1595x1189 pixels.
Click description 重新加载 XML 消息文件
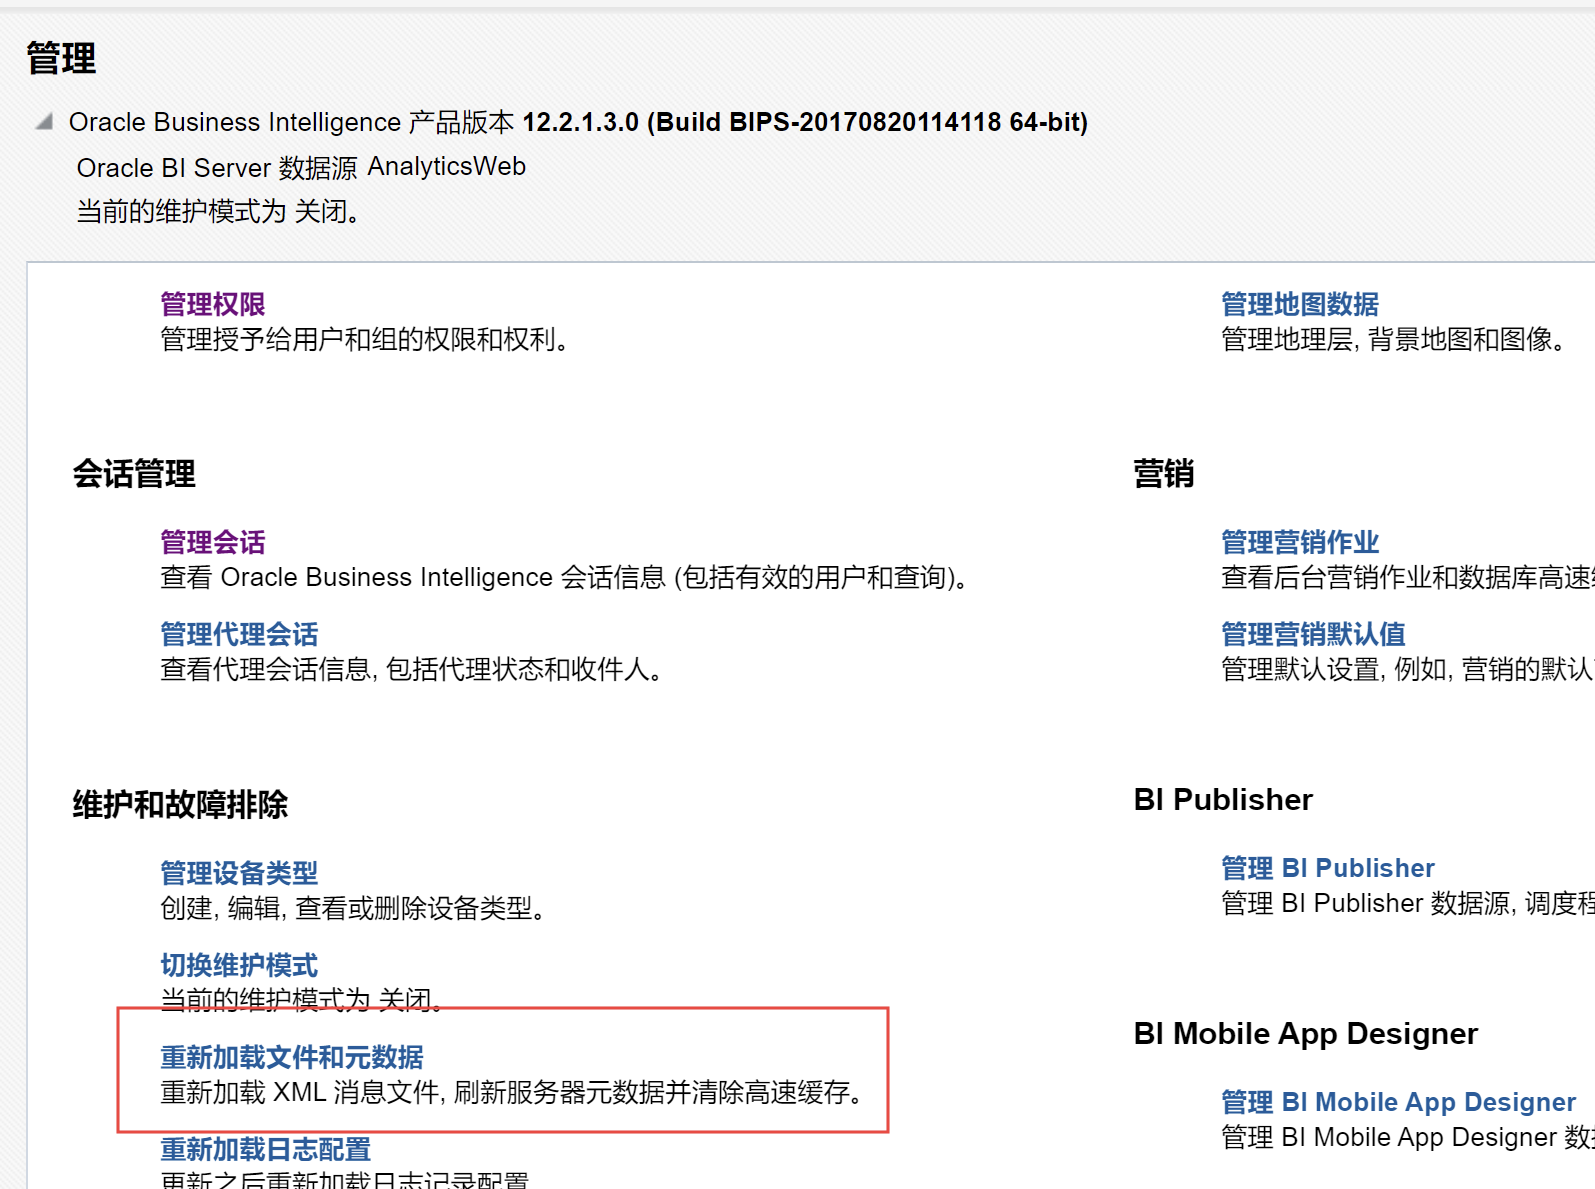pyautogui.click(x=513, y=1093)
